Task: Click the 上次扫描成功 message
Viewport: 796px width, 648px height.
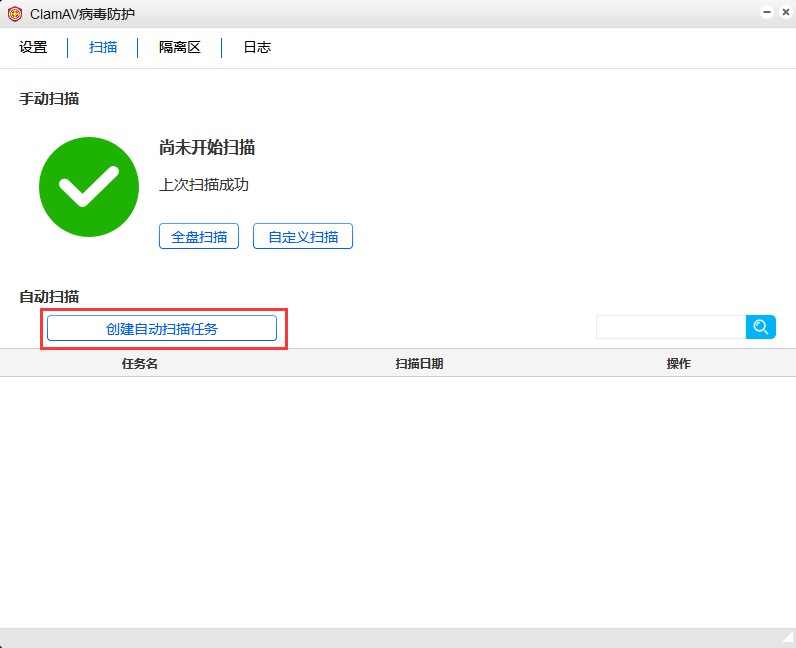Action: 204,185
